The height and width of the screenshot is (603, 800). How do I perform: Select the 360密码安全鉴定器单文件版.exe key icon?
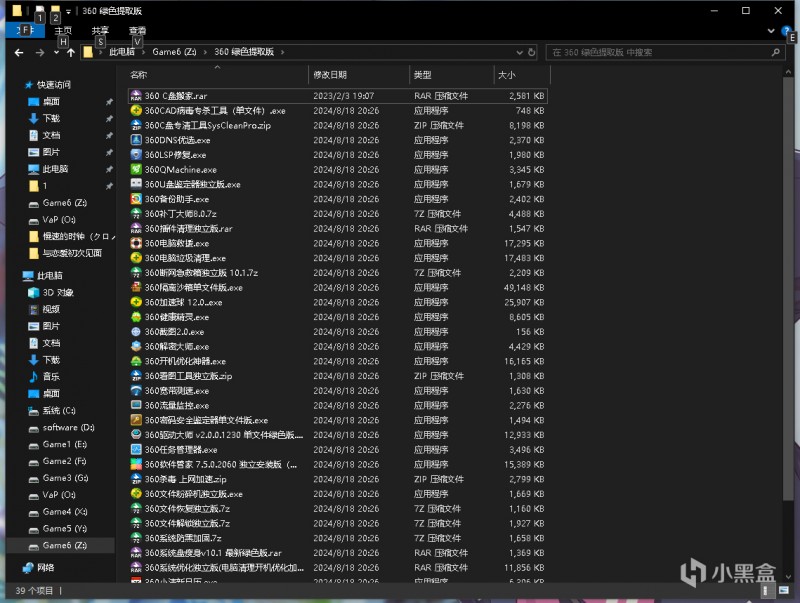point(136,420)
